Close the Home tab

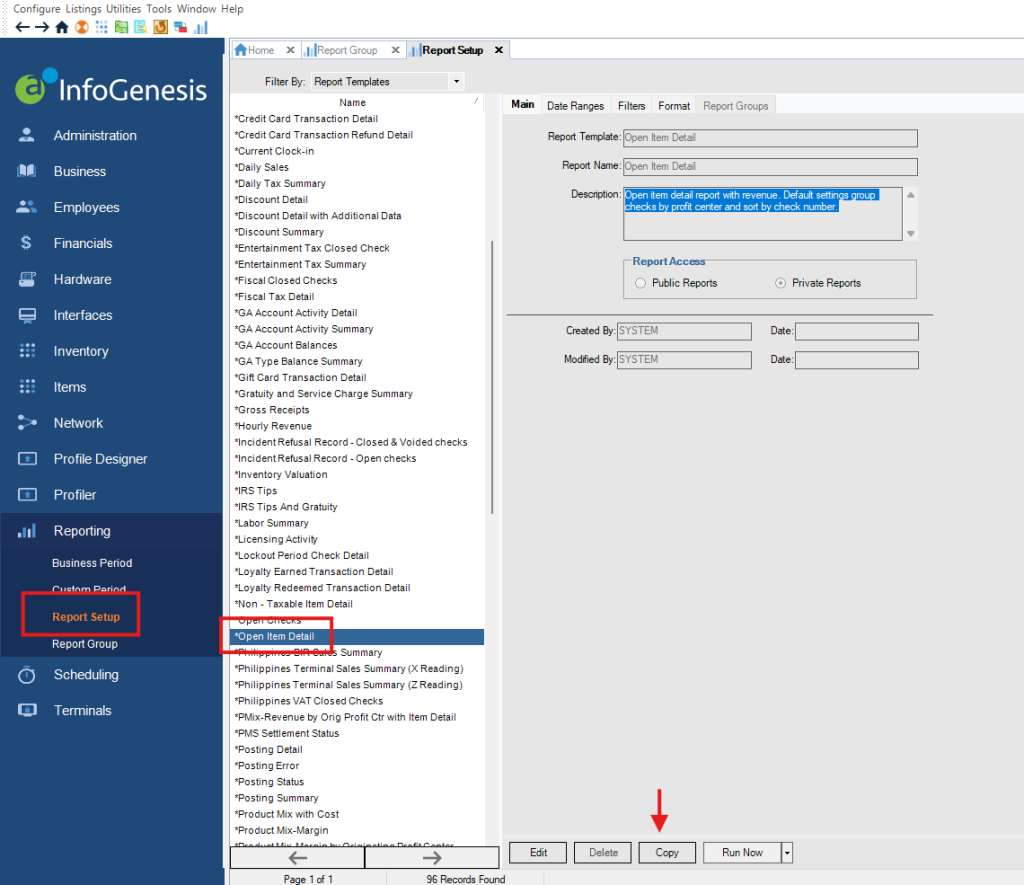pos(291,50)
